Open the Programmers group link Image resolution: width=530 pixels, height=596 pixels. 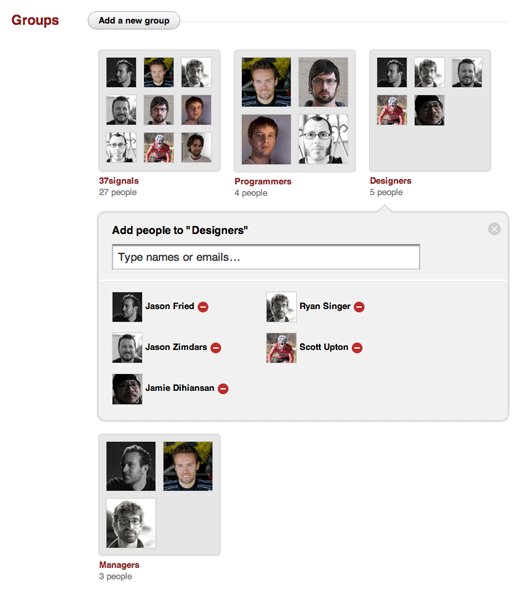tap(263, 181)
